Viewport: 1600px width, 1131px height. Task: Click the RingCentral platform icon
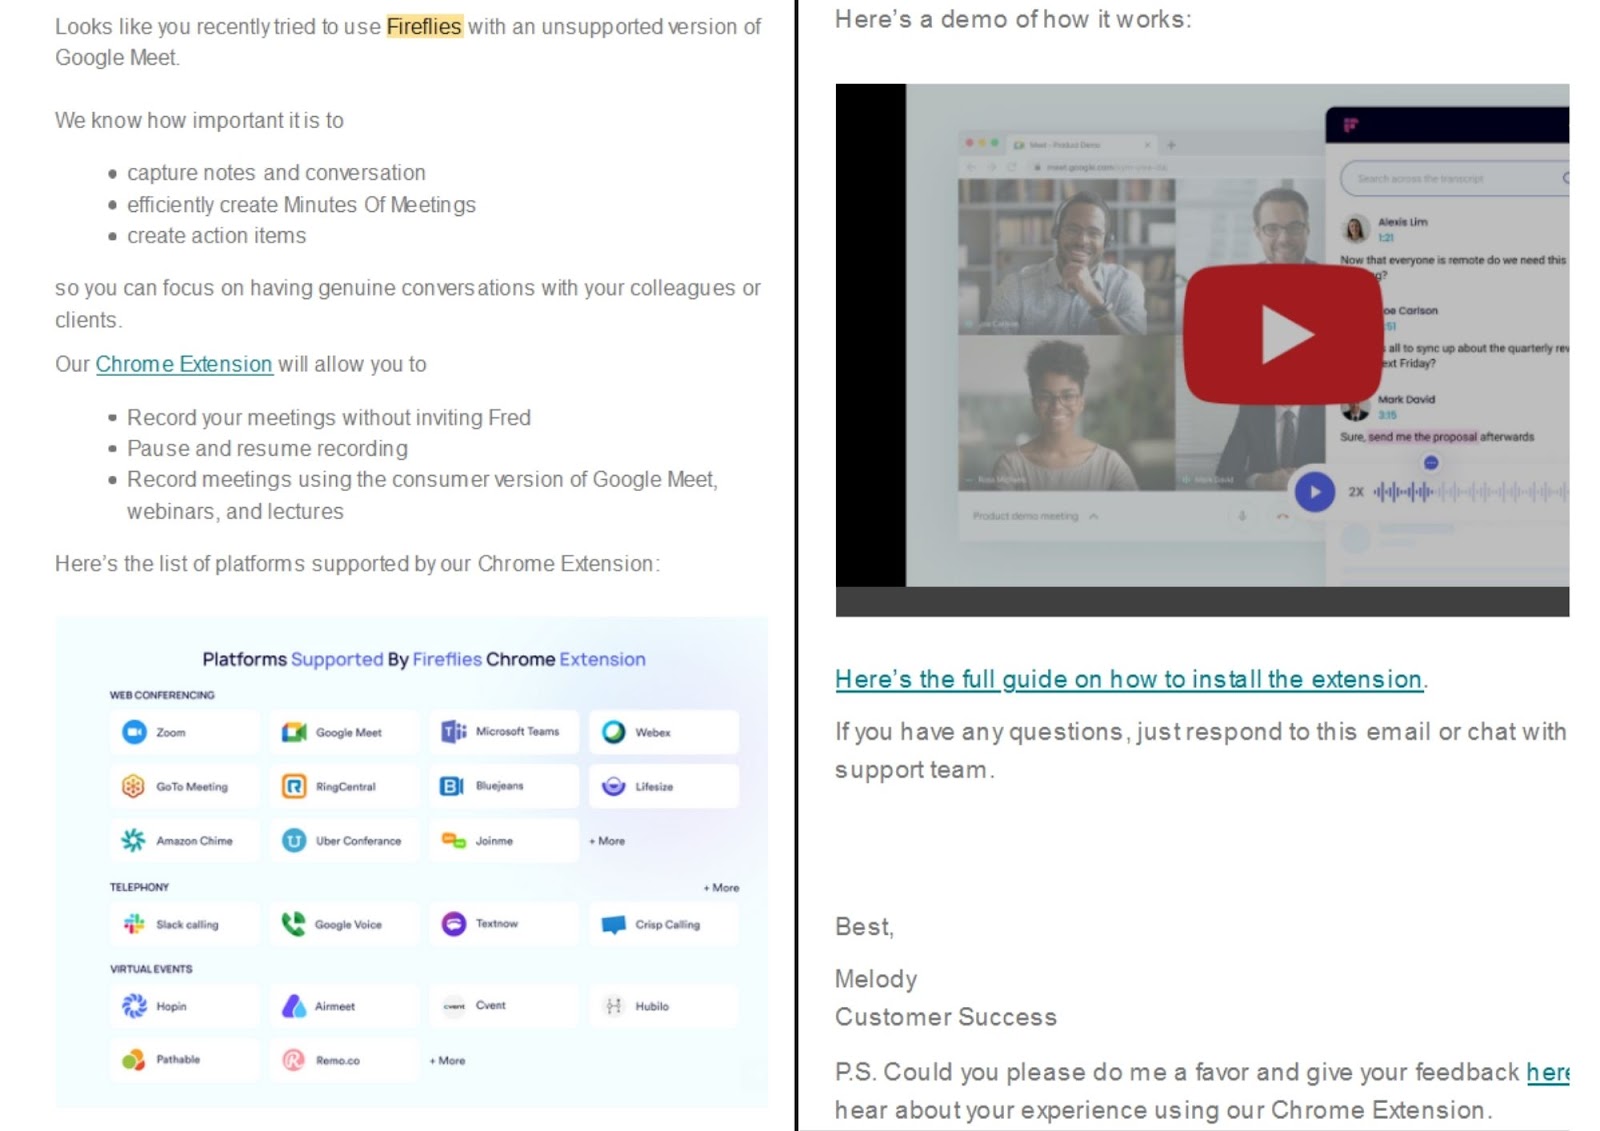(x=294, y=786)
